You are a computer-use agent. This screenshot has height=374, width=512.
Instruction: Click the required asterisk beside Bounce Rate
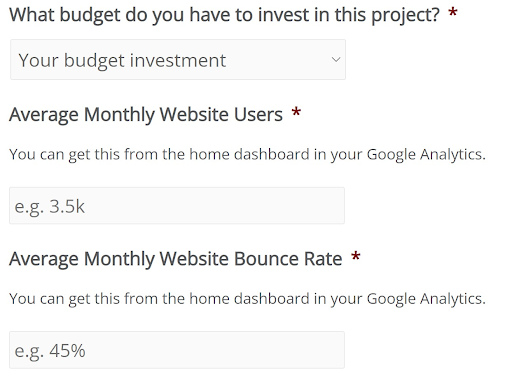click(x=356, y=256)
